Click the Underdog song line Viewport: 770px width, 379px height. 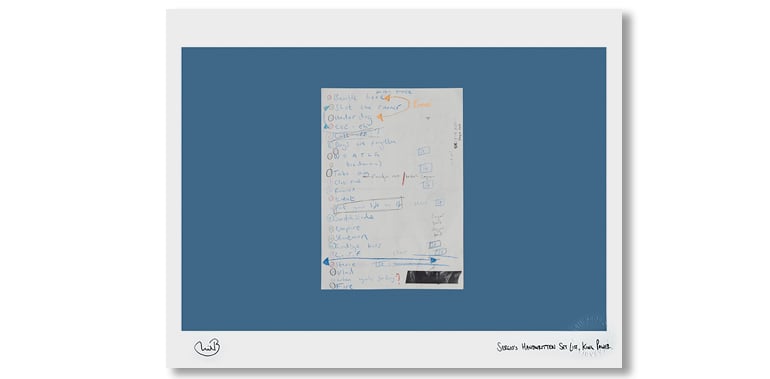point(351,118)
